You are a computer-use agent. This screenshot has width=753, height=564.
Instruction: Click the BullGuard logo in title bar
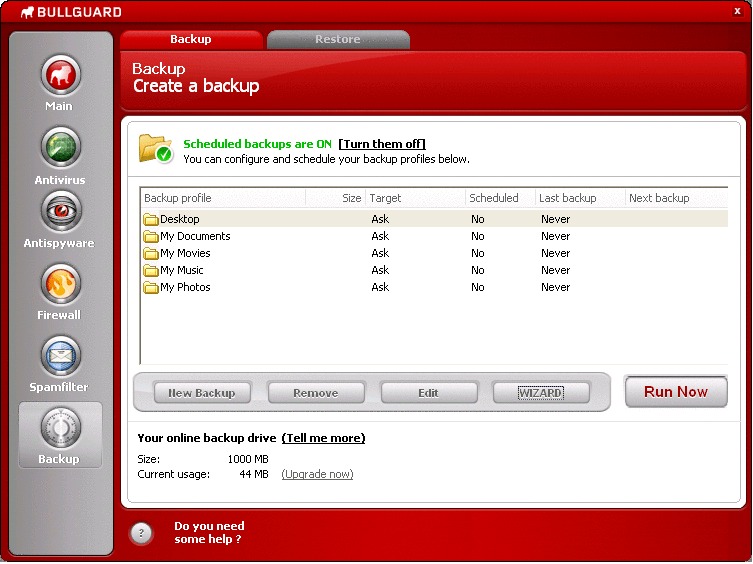(x=71, y=12)
